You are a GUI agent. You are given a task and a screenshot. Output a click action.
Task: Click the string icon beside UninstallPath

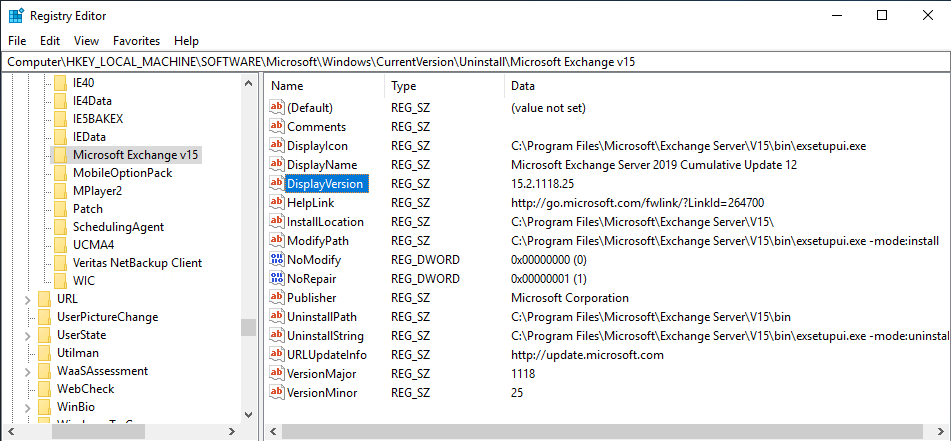tap(277, 317)
